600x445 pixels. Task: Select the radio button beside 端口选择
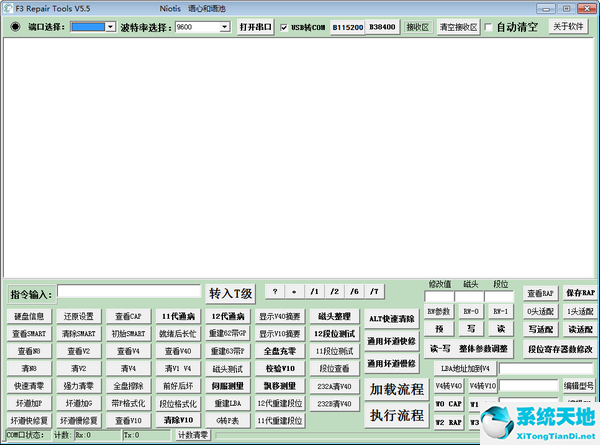(15, 27)
